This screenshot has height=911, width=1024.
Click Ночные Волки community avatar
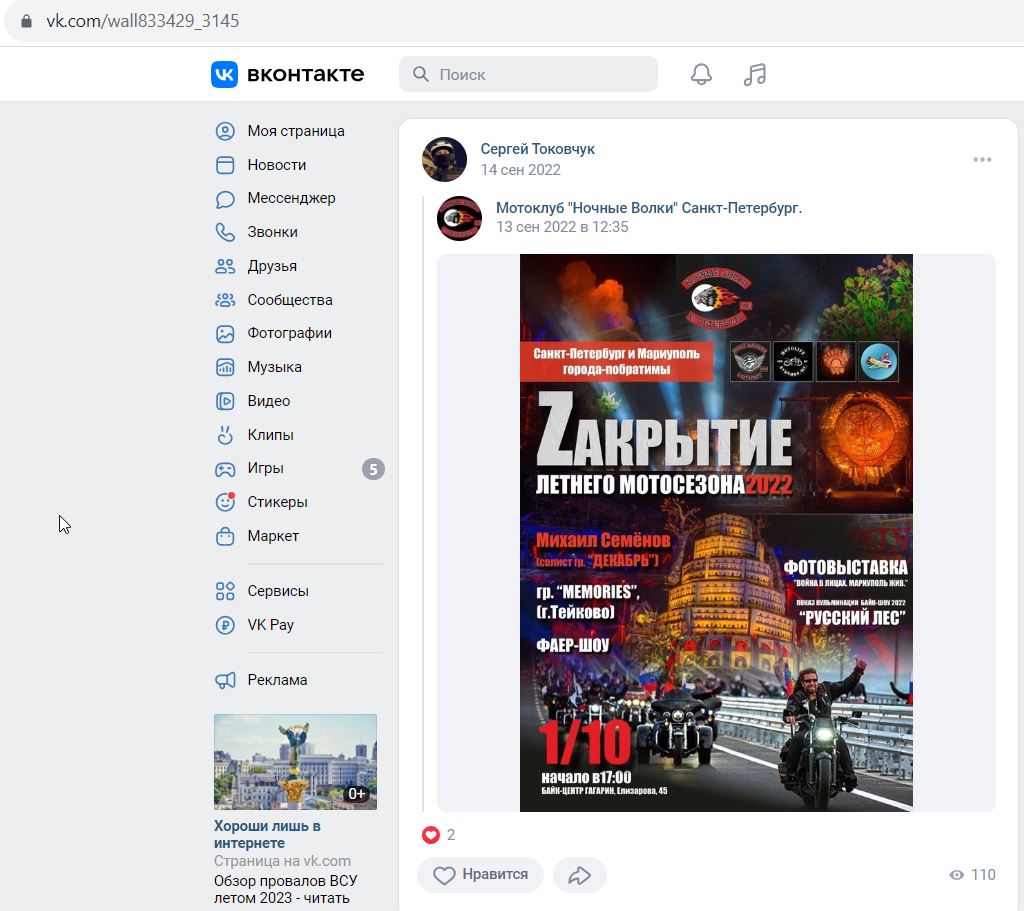pos(460,219)
